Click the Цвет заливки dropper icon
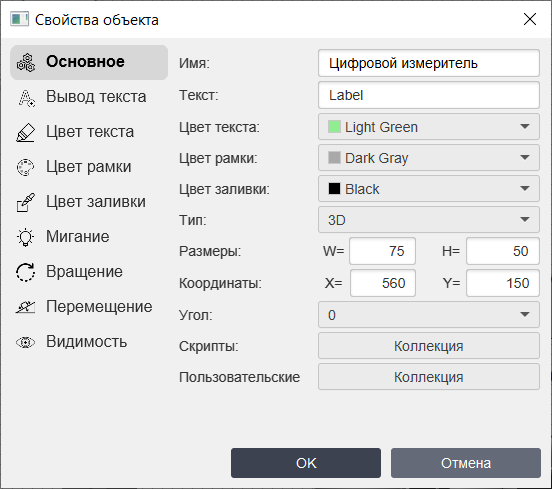The image size is (552, 489). pyautogui.click(x=26, y=202)
